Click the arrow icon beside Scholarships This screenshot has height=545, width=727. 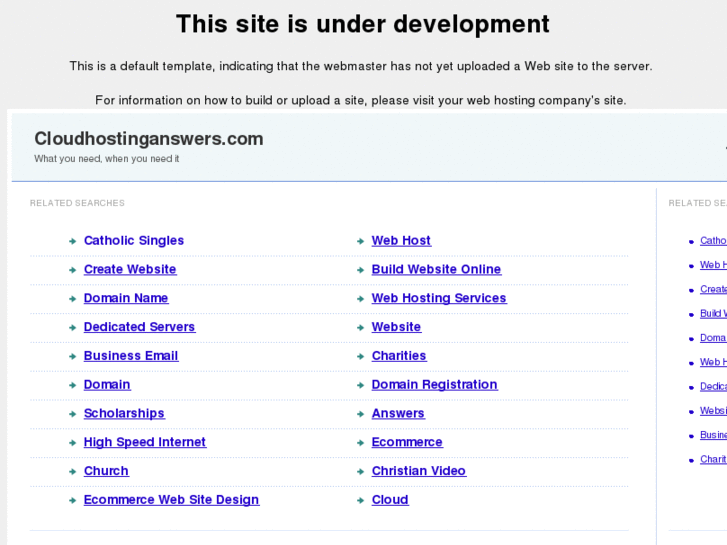(x=72, y=414)
